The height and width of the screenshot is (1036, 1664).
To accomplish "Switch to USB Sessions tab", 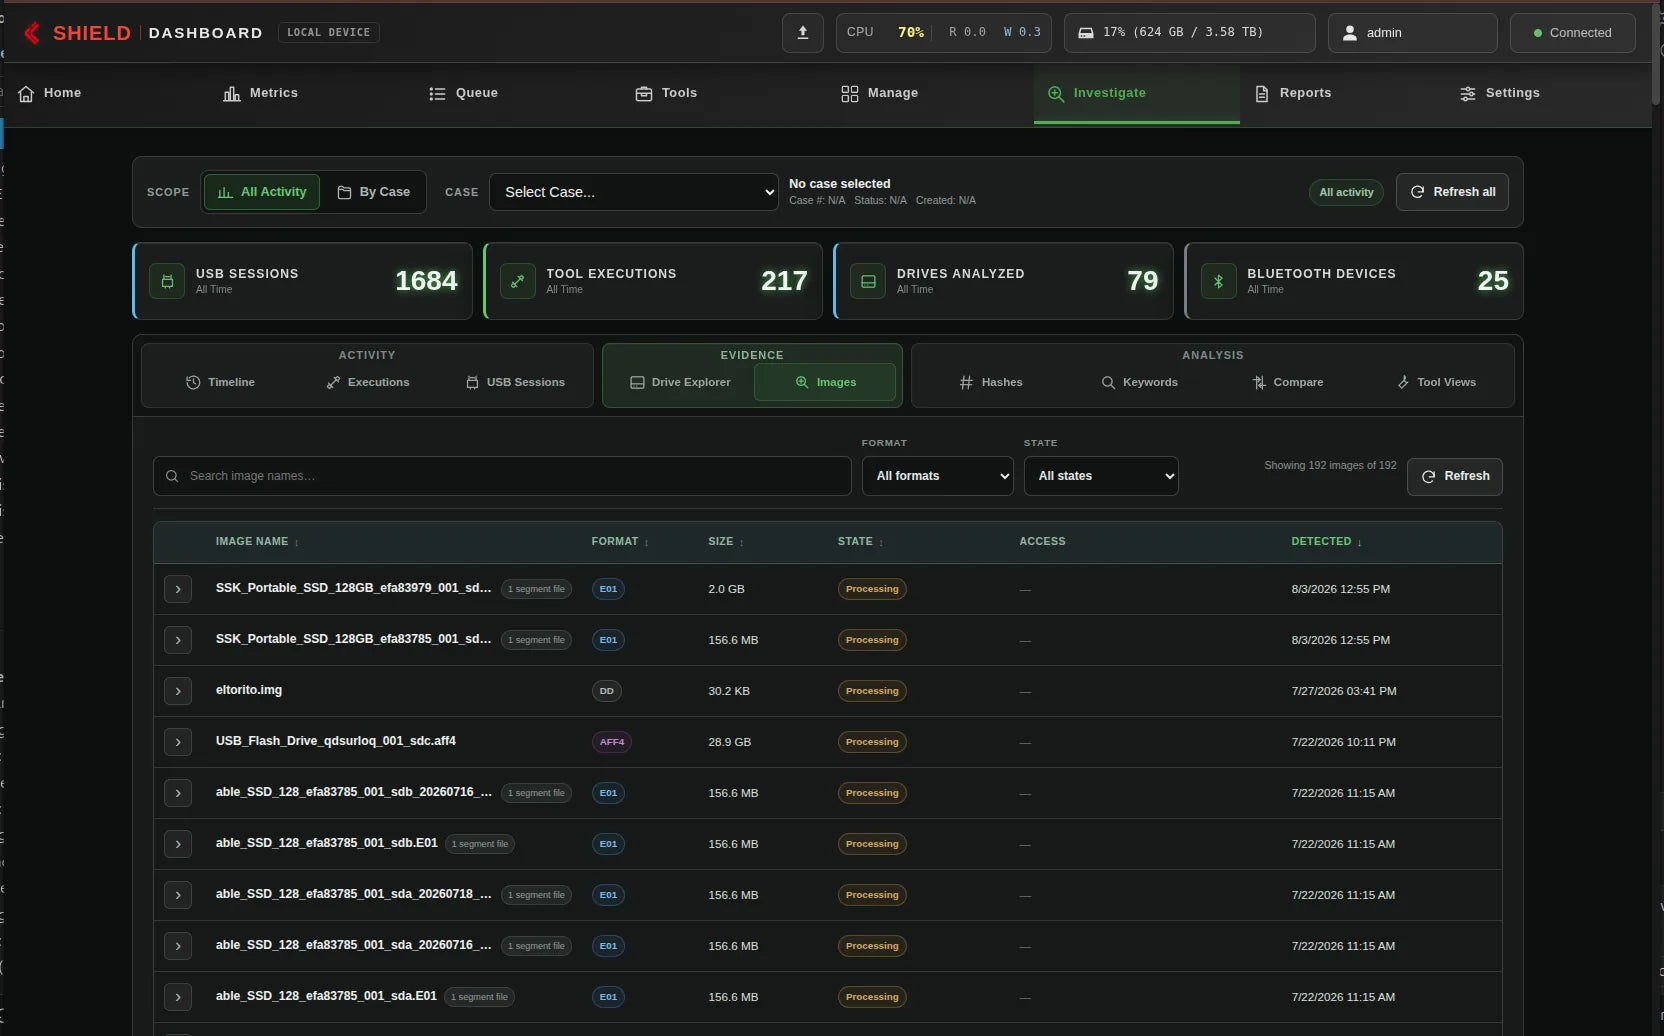I will click(x=516, y=382).
